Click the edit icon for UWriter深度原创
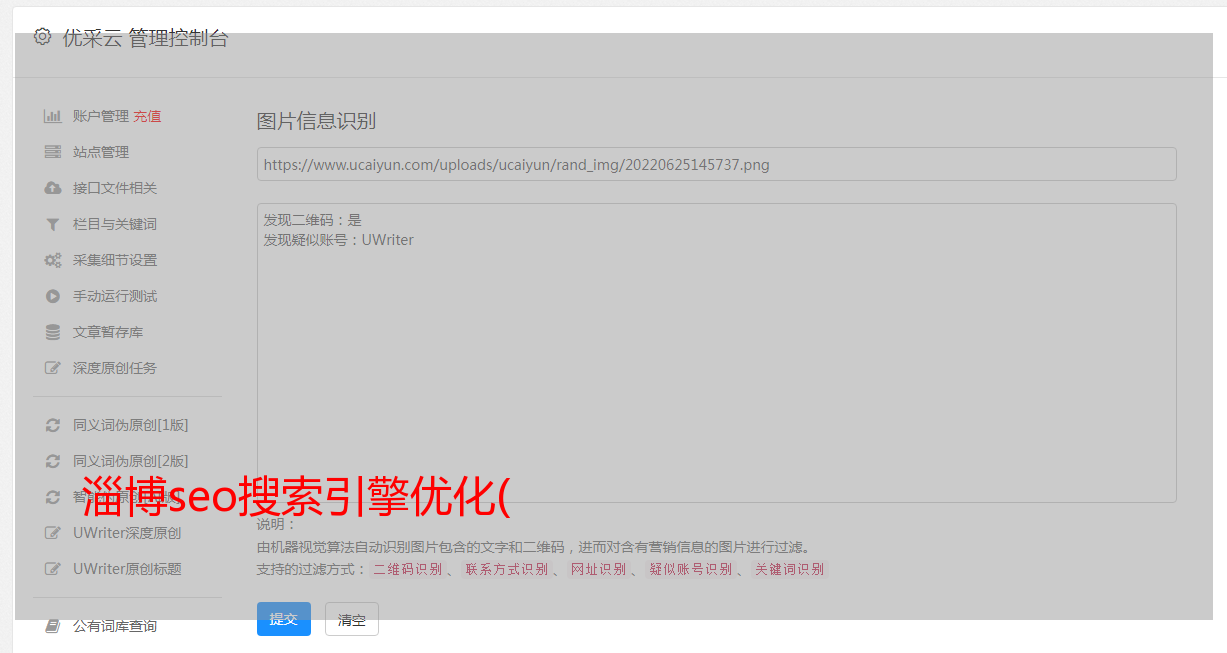The image size is (1227, 653). (x=53, y=533)
